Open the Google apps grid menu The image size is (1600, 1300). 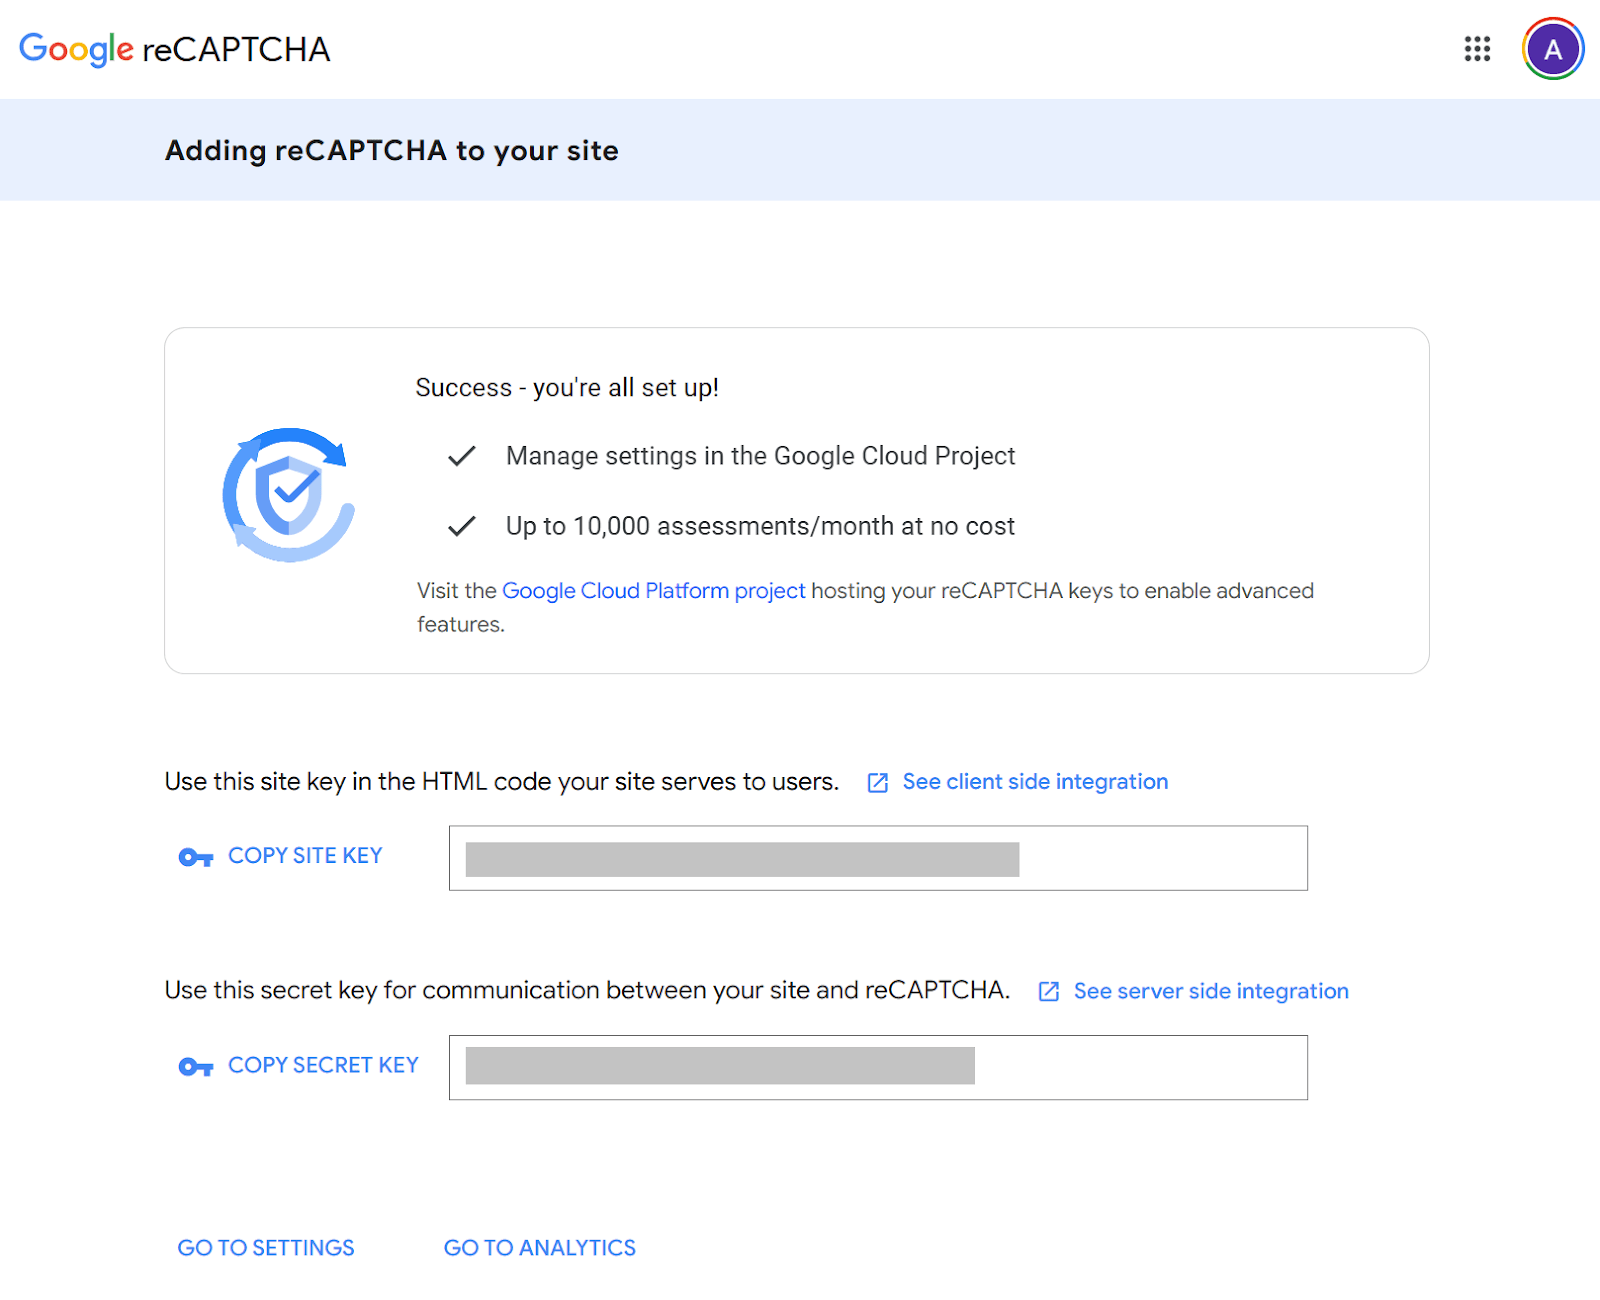(x=1477, y=49)
